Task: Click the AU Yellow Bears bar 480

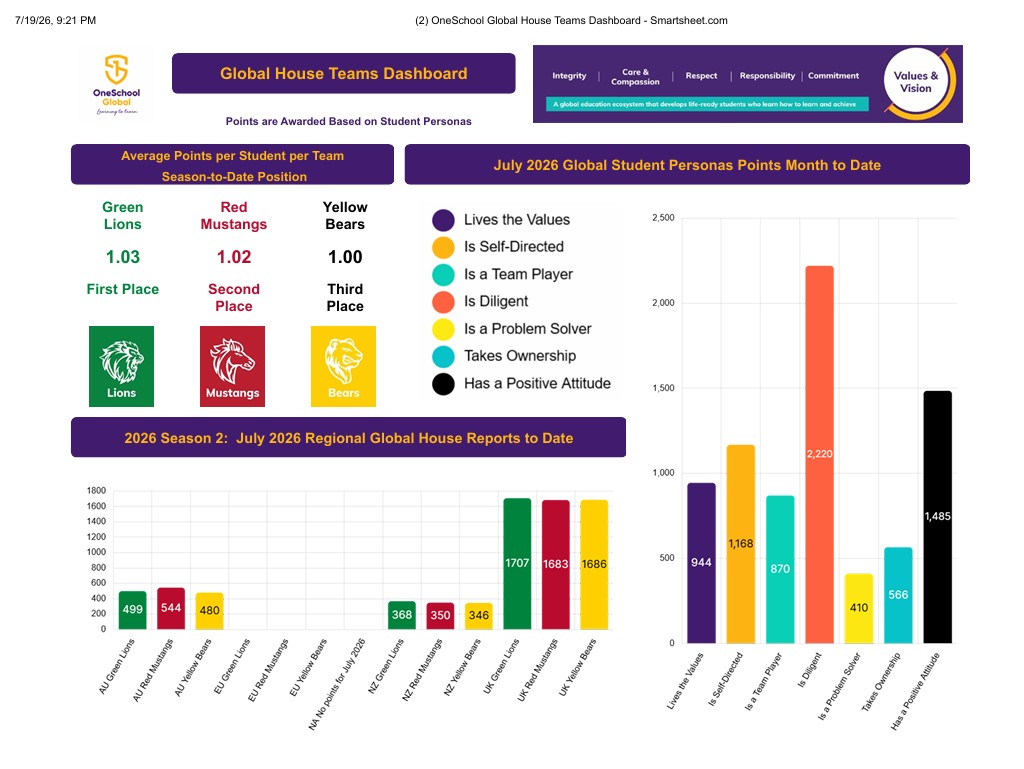Action: tap(210, 611)
